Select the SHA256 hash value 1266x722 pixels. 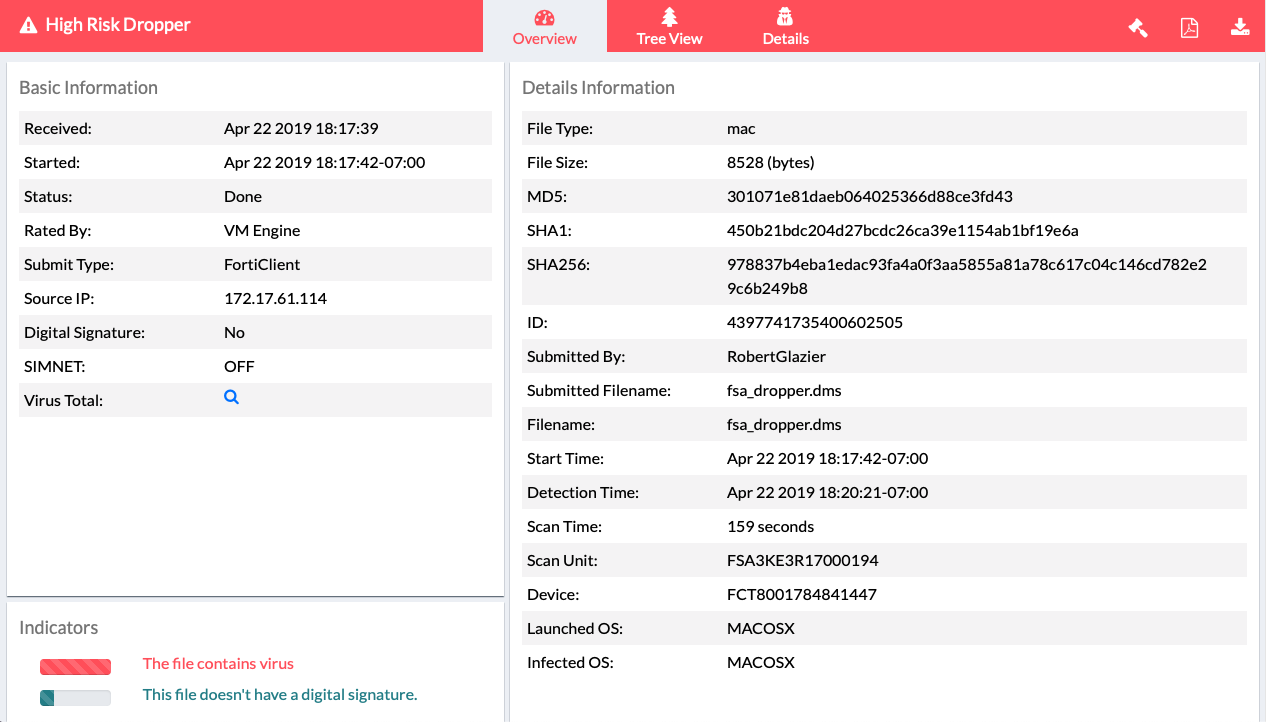click(967, 276)
